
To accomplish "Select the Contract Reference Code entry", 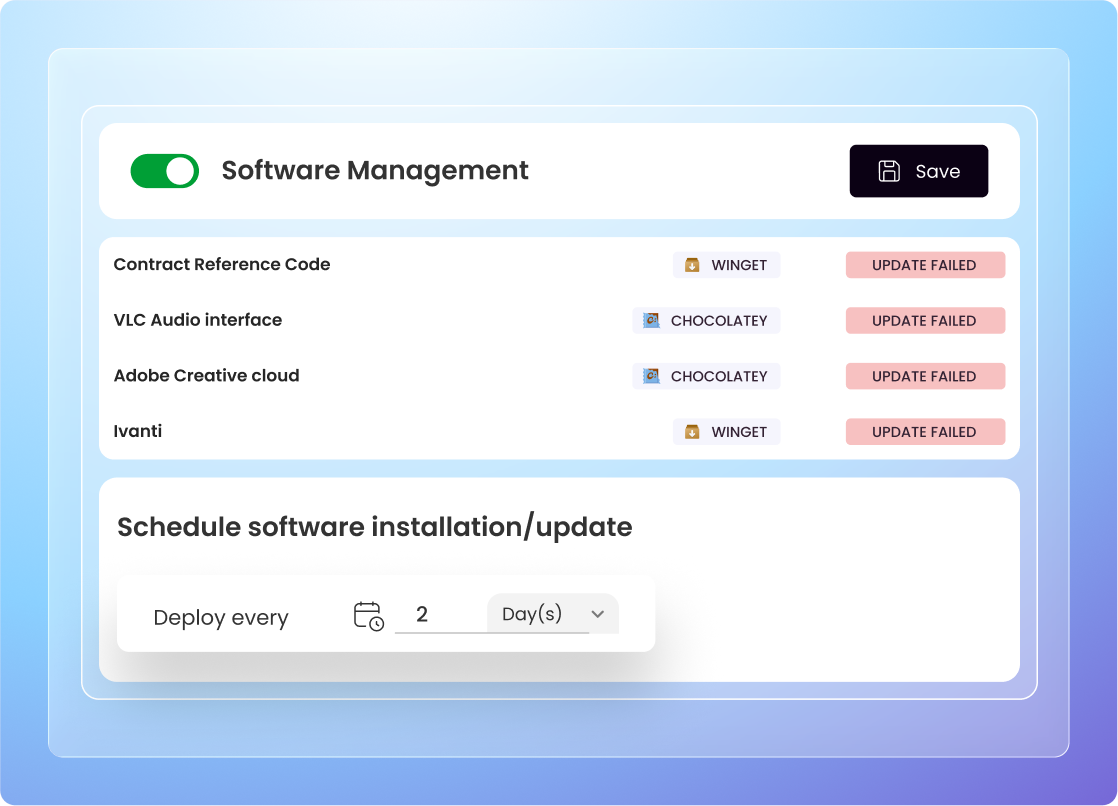I will [x=222, y=265].
